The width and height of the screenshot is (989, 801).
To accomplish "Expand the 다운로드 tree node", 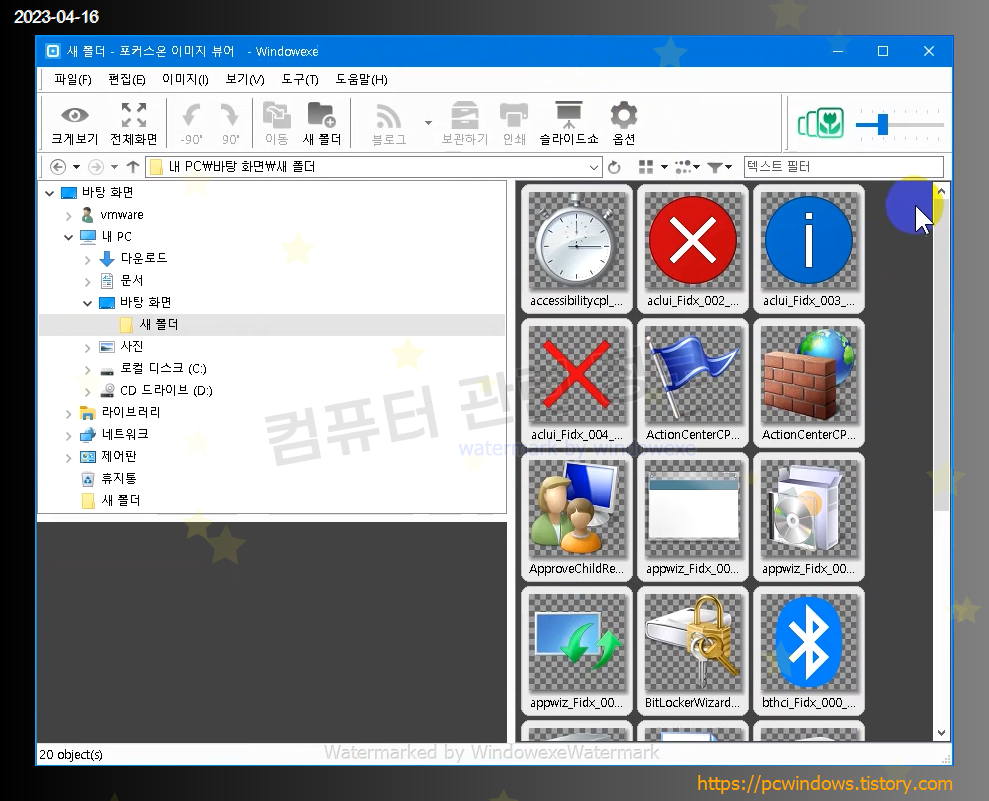I will point(88,259).
